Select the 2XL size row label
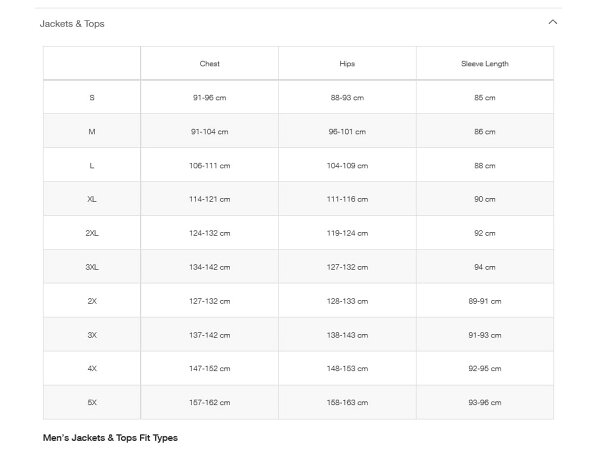The image size is (600, 457). (x=92, y=234)
